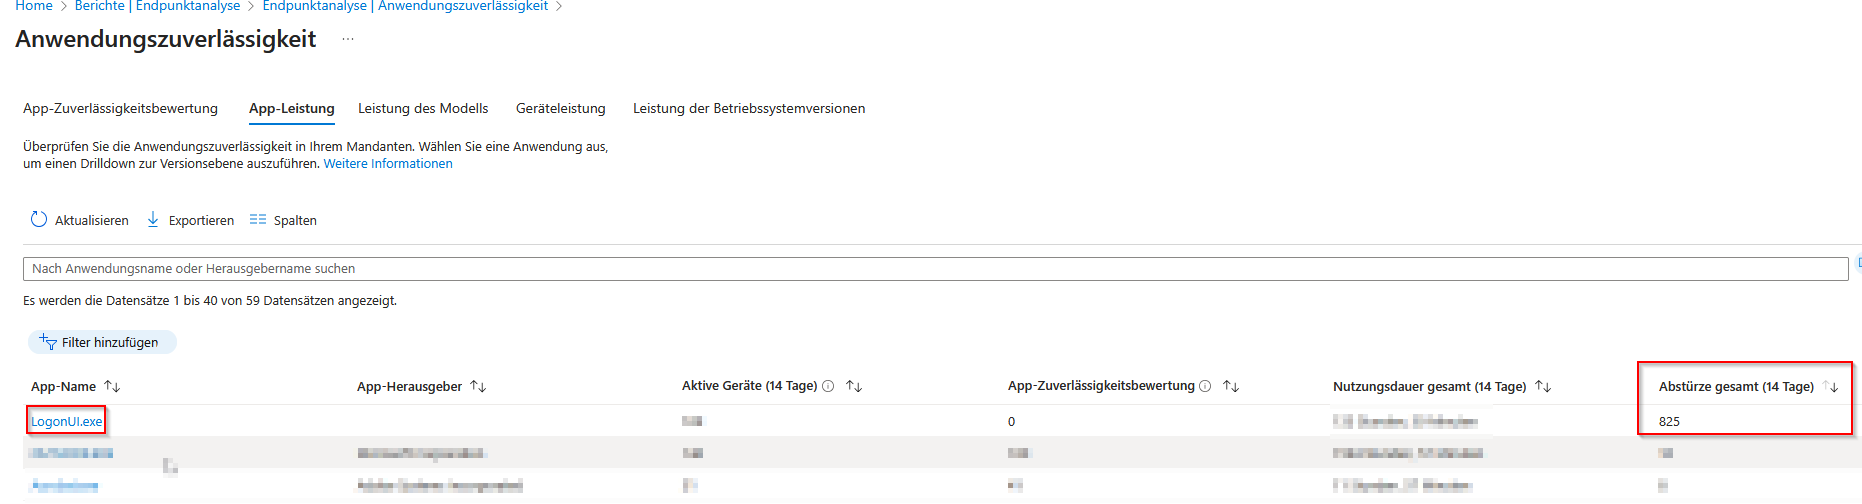Switch to App-Zuverlässigkeitsbewertung tab
Image resolution: width=1862 pixels, height=504 pixels.
tap(120, 108)
